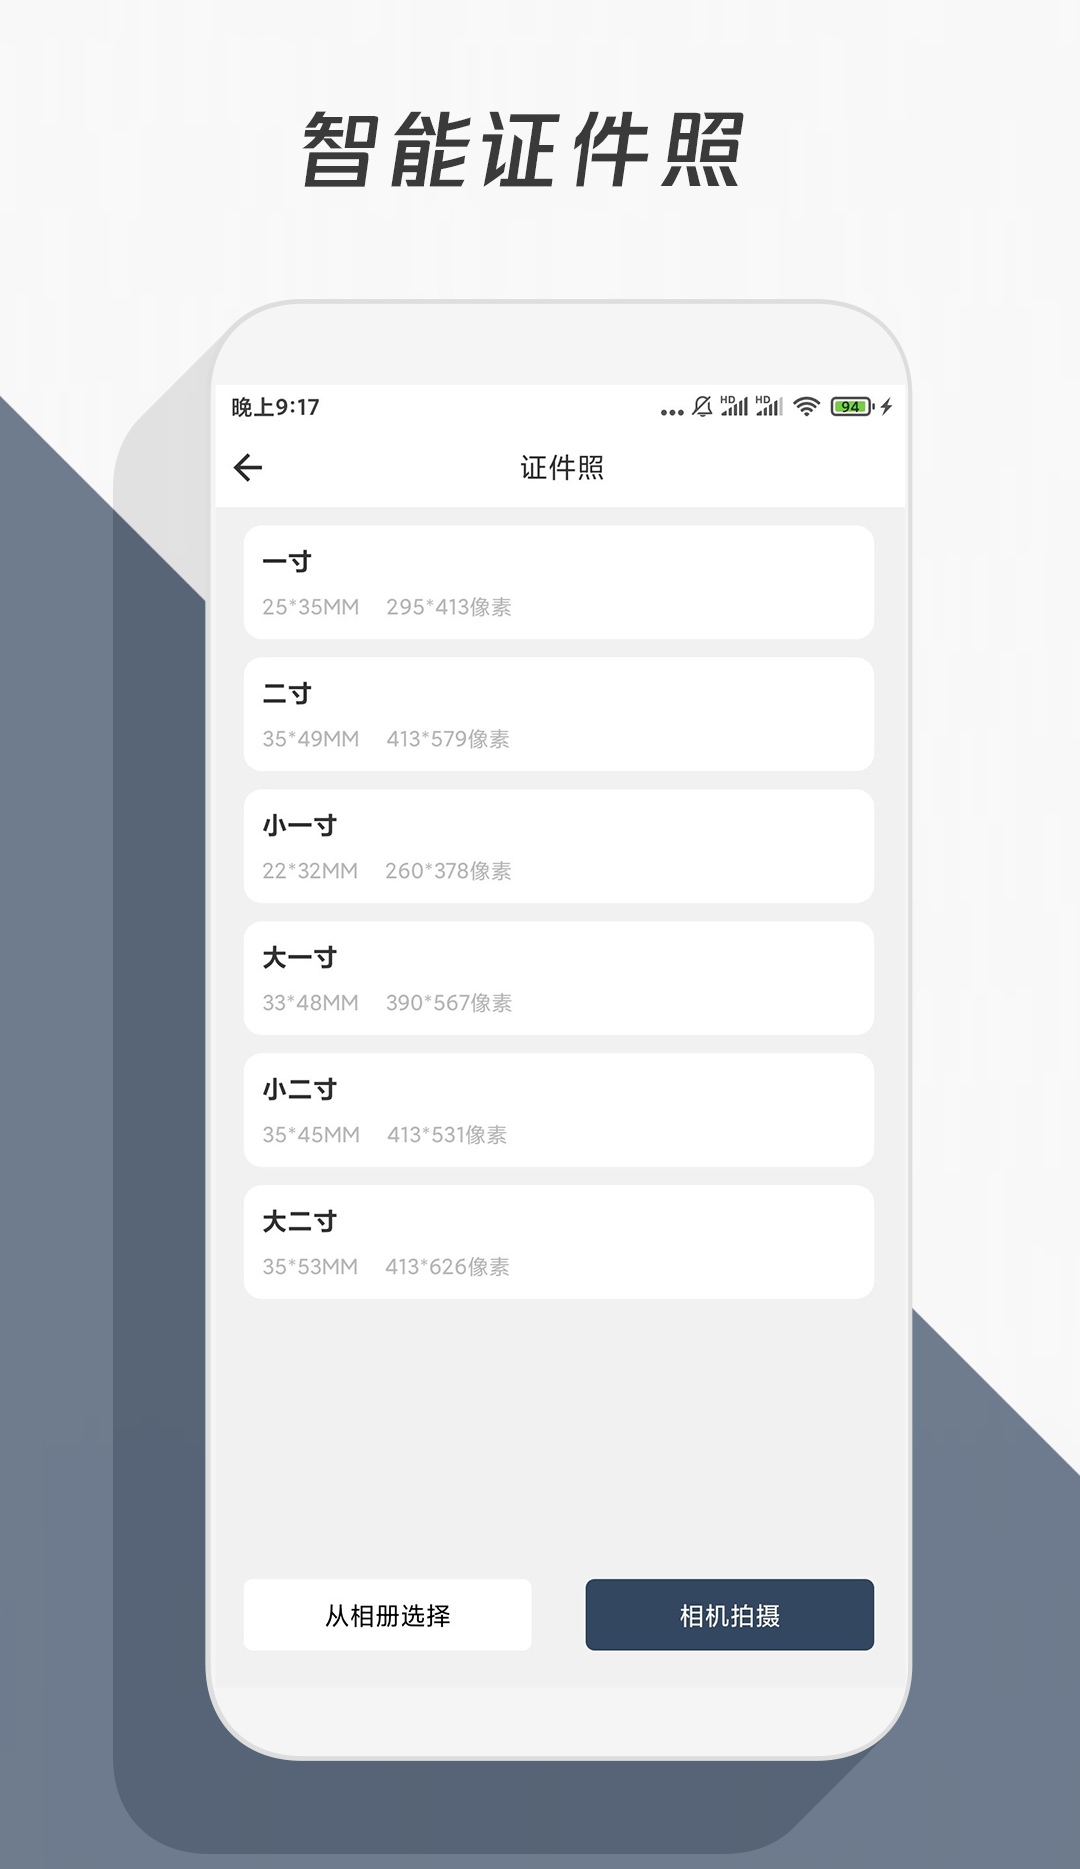Tap the muted bell status icon
The height and width of the screenshot is (1869, 1080).
(702, 406)
